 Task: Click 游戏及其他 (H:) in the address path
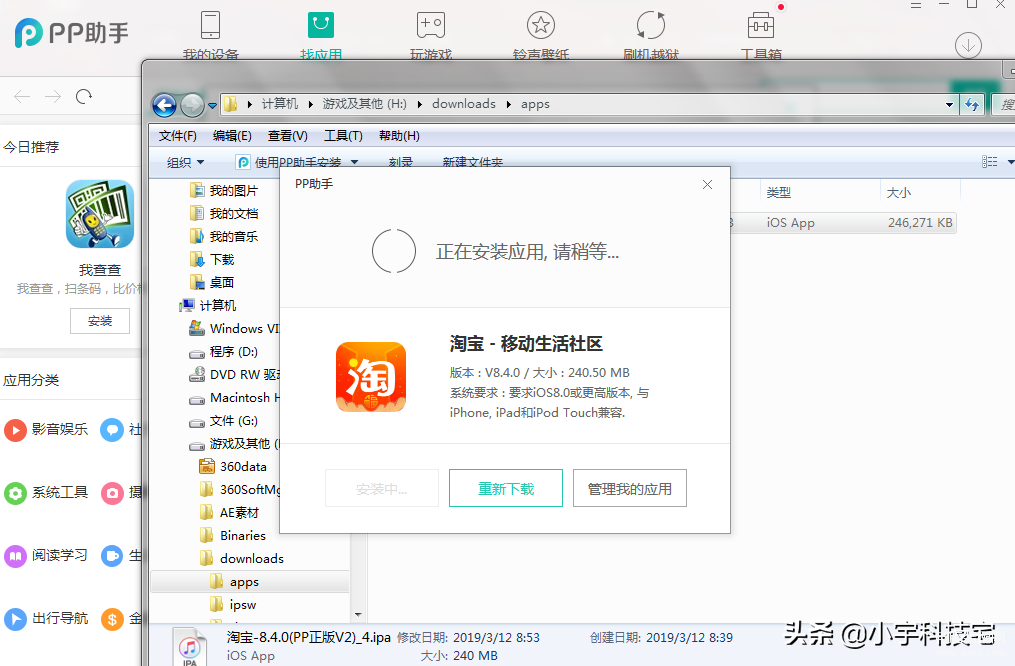364,104
